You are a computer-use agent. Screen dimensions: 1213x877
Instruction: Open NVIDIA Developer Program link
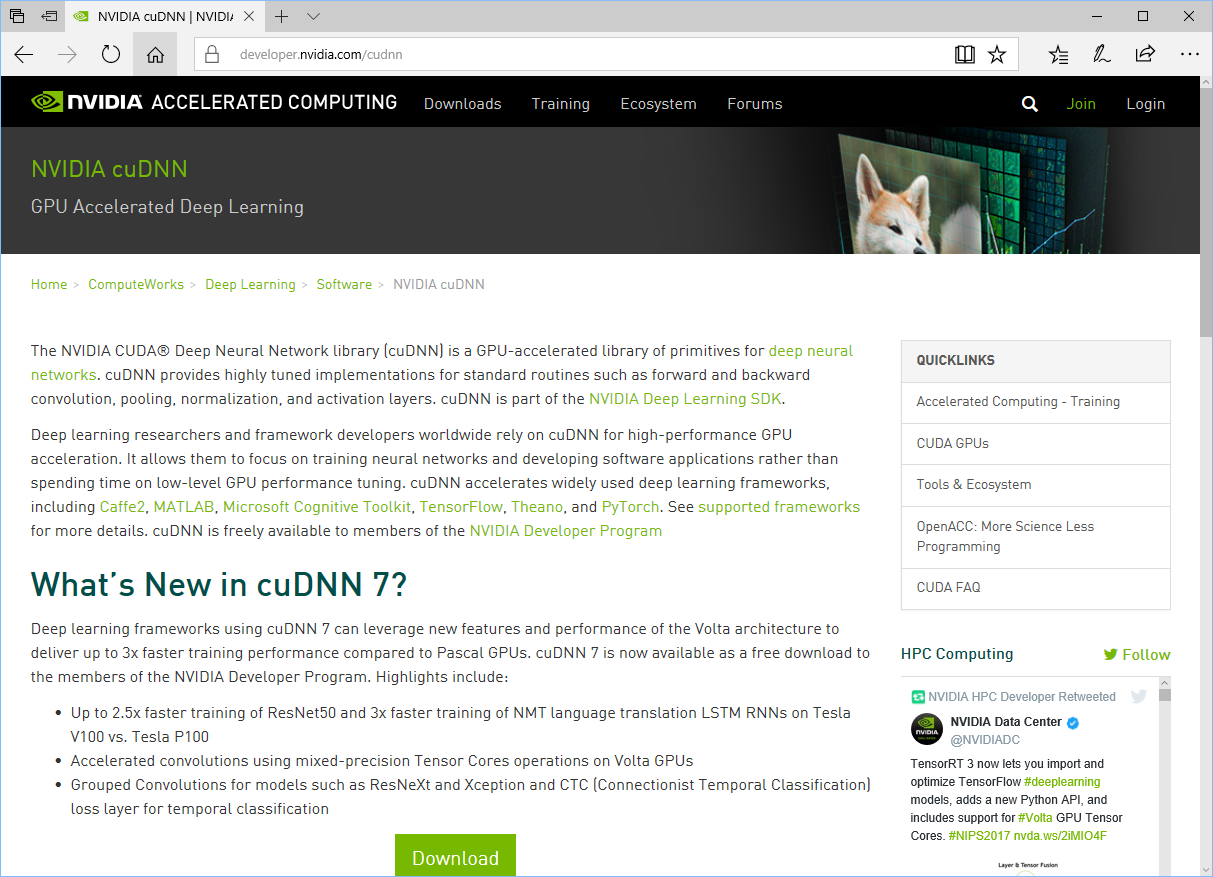[566, 531]
